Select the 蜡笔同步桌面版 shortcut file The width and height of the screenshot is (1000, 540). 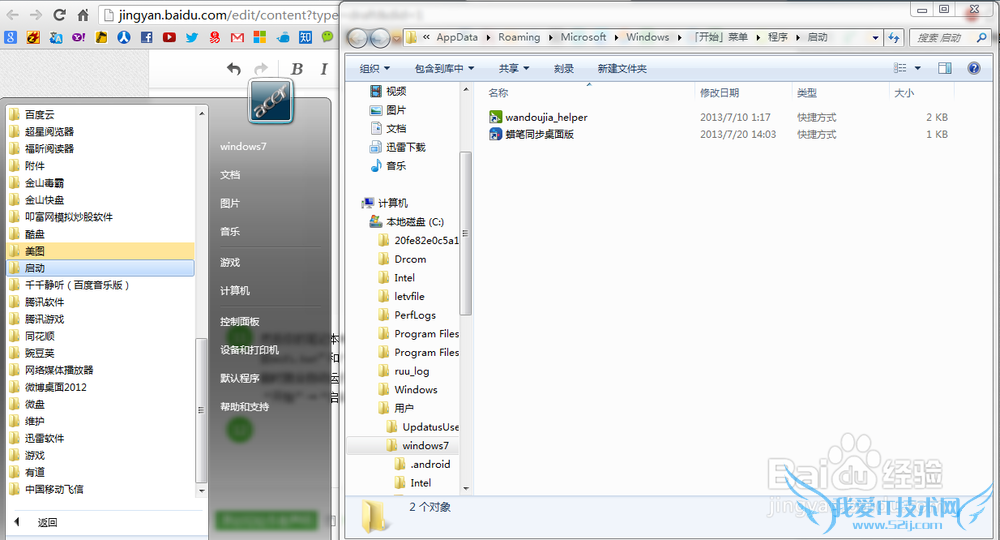tap(531, 135)
